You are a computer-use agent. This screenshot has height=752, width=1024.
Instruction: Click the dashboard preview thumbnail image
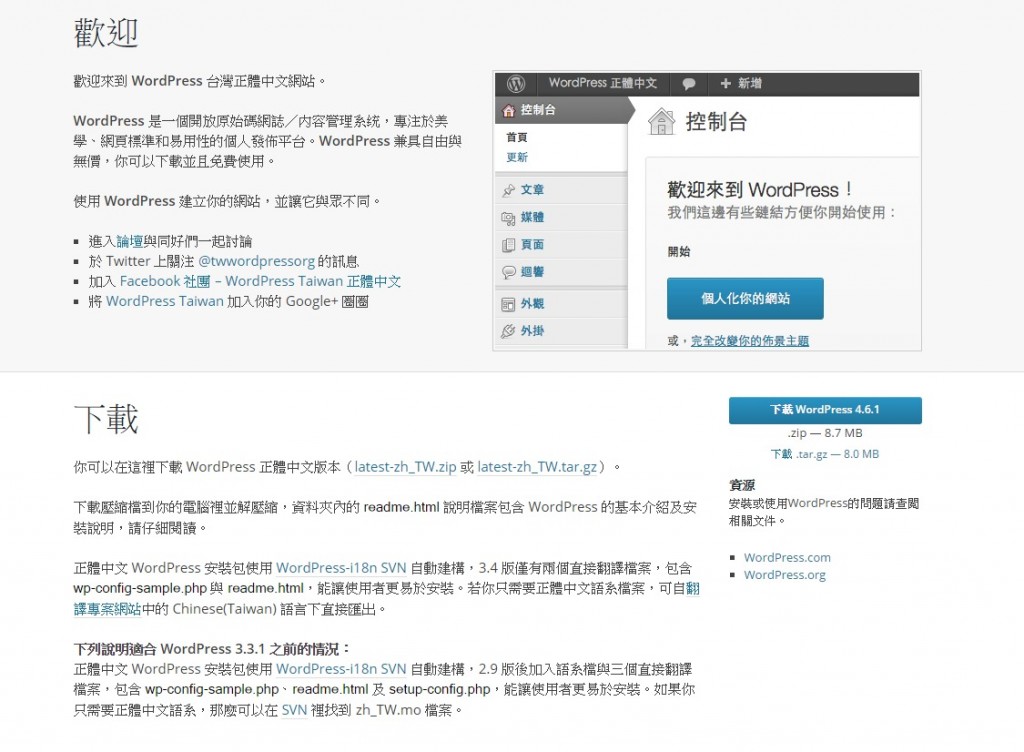coord(707,210)
